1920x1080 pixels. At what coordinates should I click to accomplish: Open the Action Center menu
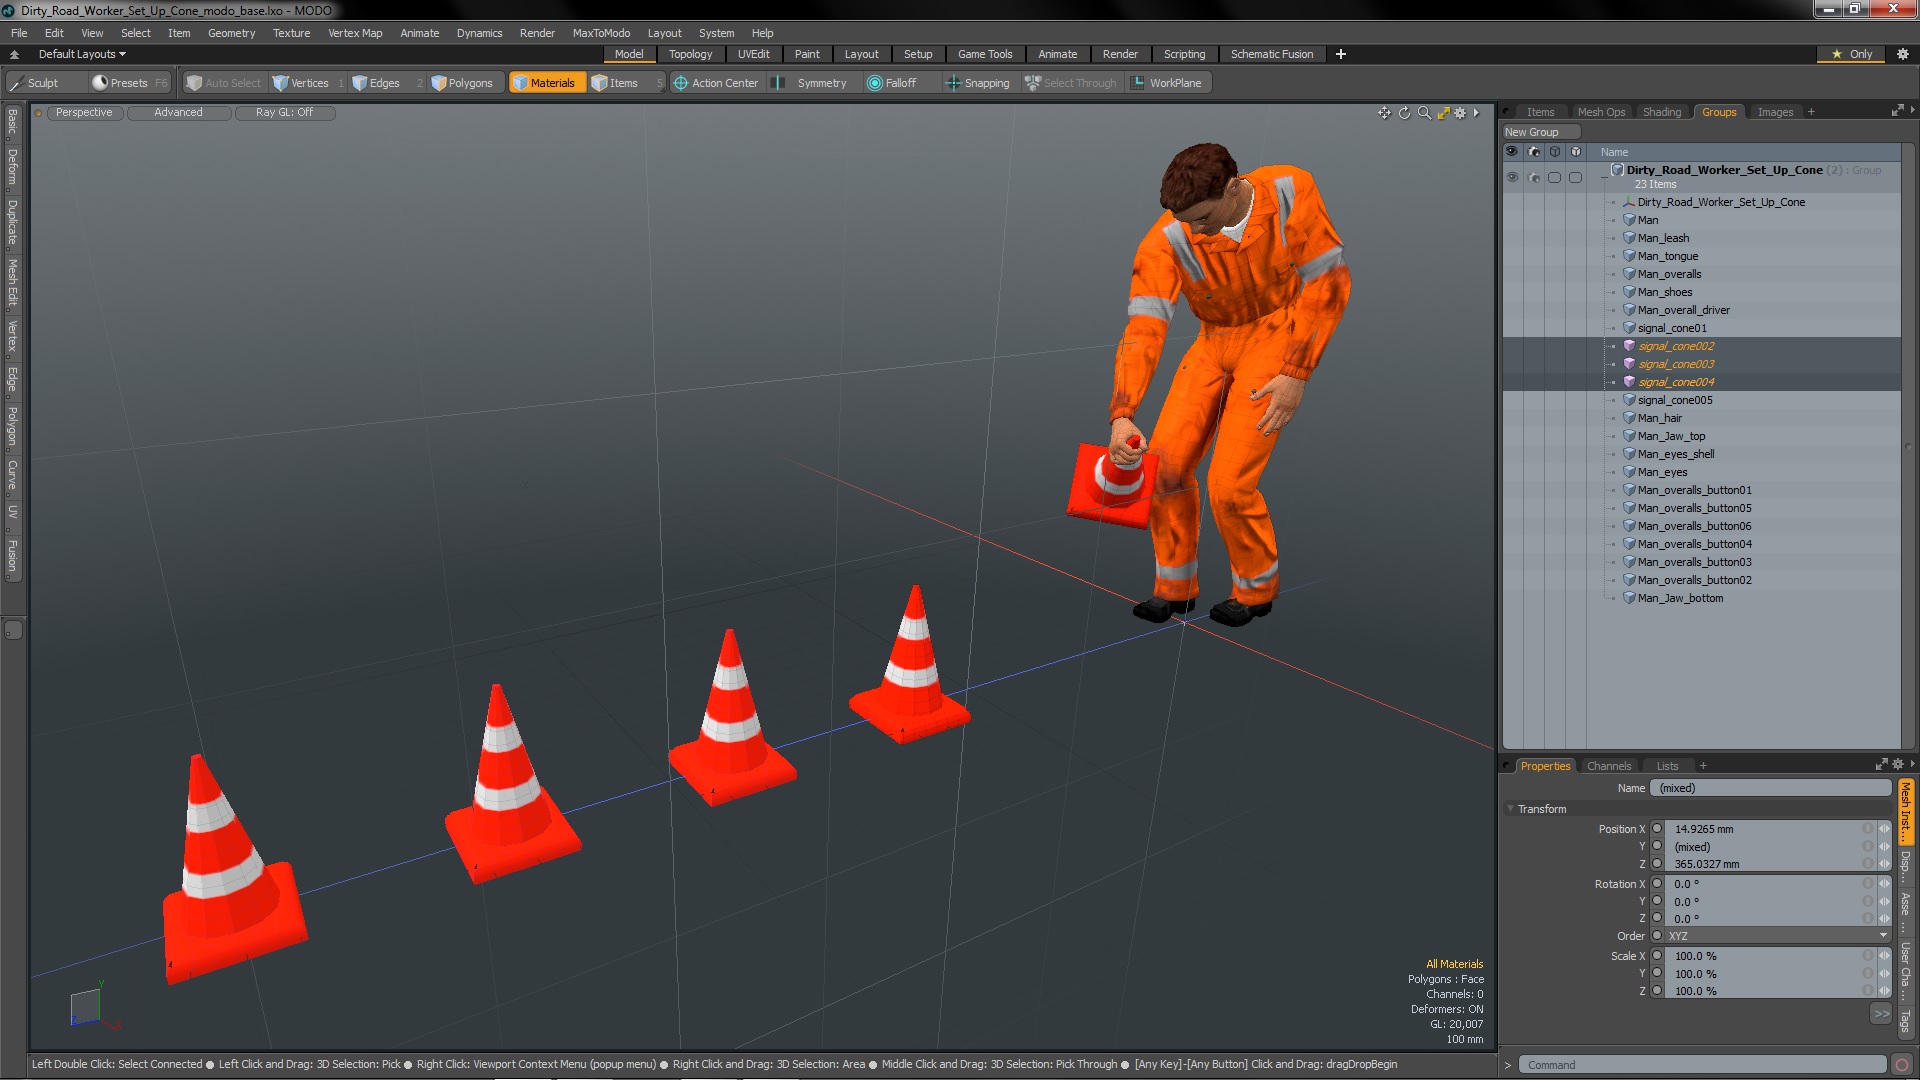[716, 83]
